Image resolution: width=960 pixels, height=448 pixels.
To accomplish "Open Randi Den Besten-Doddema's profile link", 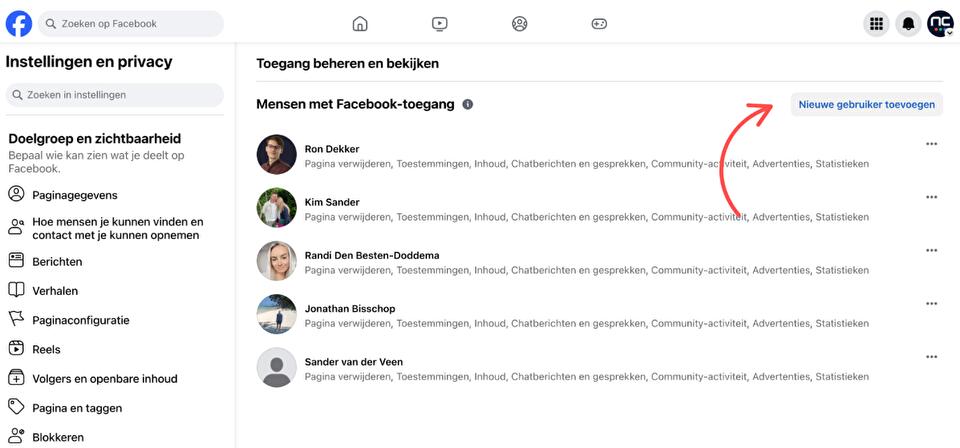I will tap(371, 255).
